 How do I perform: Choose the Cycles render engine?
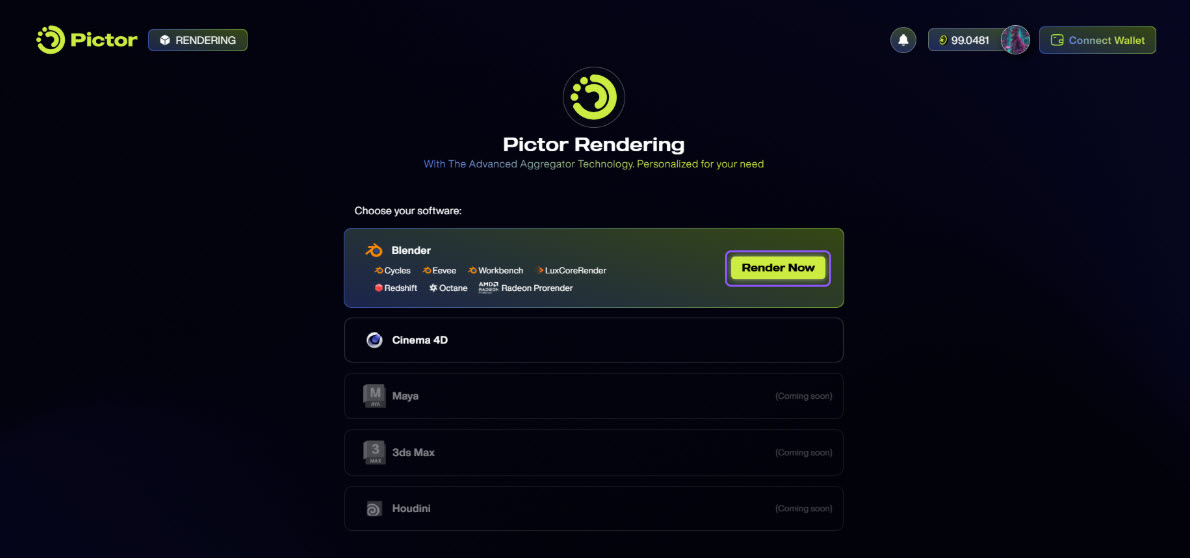point(392,270)
